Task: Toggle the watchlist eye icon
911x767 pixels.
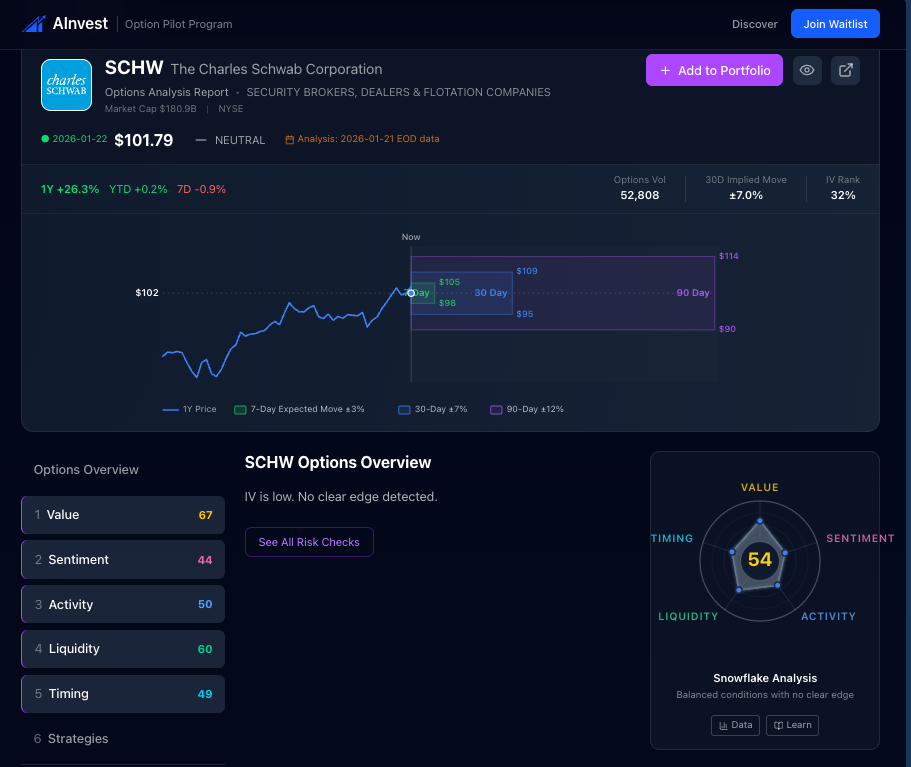Action: pos(807,70)
